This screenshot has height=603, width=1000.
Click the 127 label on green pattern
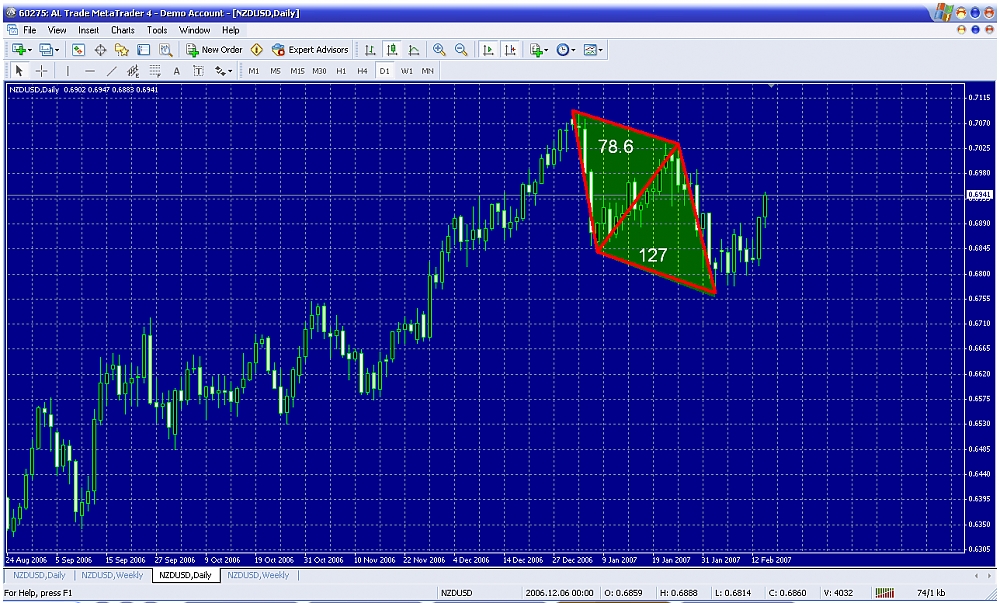coord(652,255)
